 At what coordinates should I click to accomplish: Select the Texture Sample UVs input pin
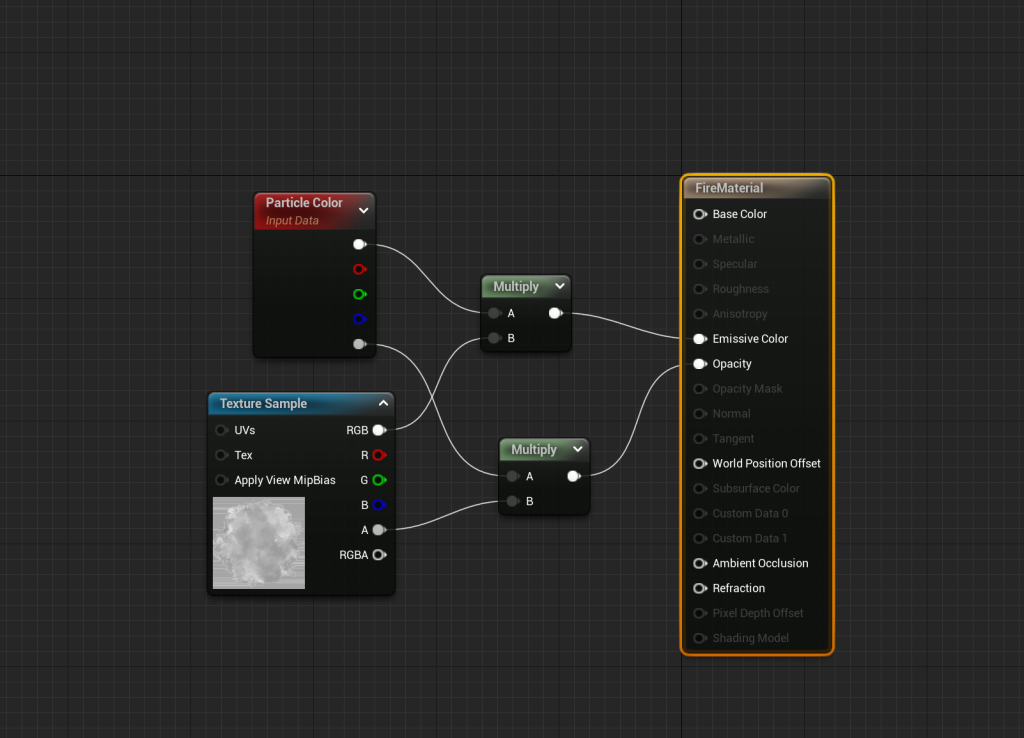(x=221, y=430)
